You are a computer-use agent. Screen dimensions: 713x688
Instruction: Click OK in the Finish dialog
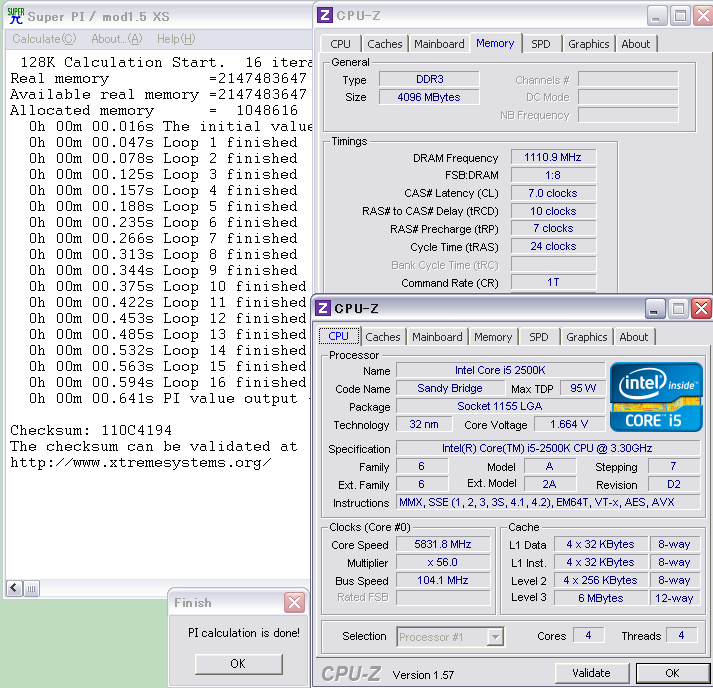coord(239,664)
